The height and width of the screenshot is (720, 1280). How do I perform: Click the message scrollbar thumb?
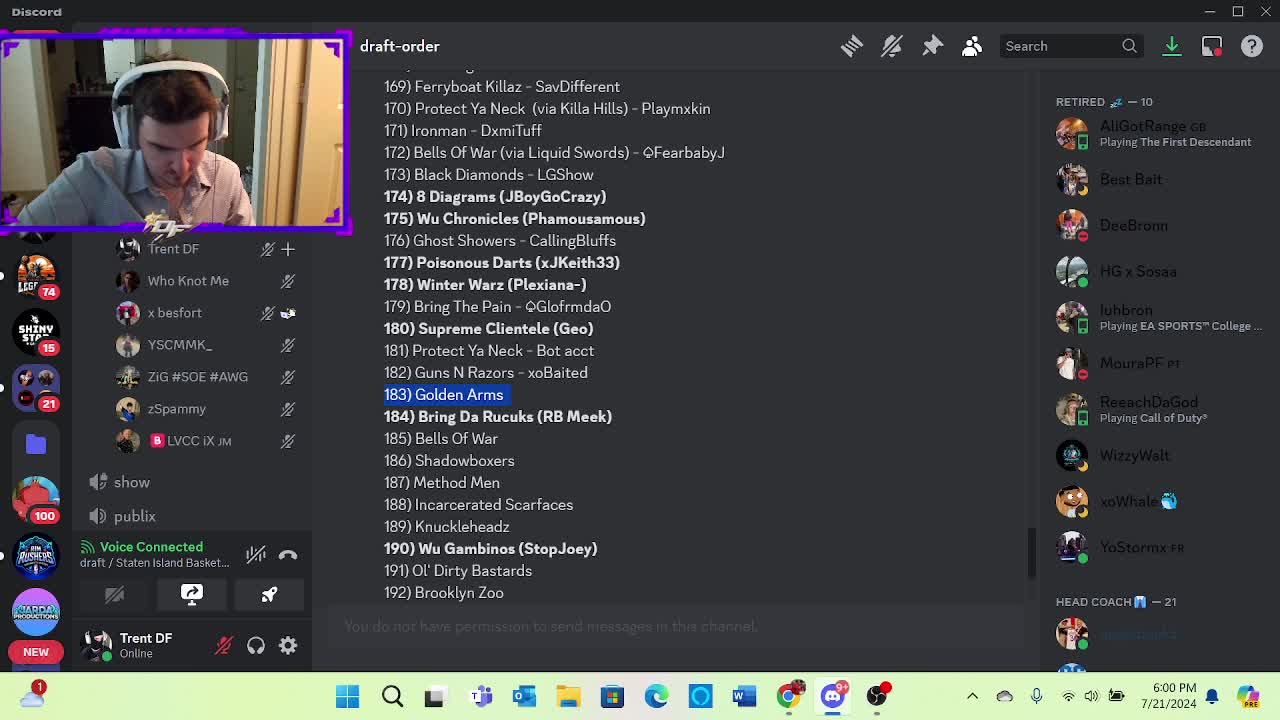coord(1034,551)
